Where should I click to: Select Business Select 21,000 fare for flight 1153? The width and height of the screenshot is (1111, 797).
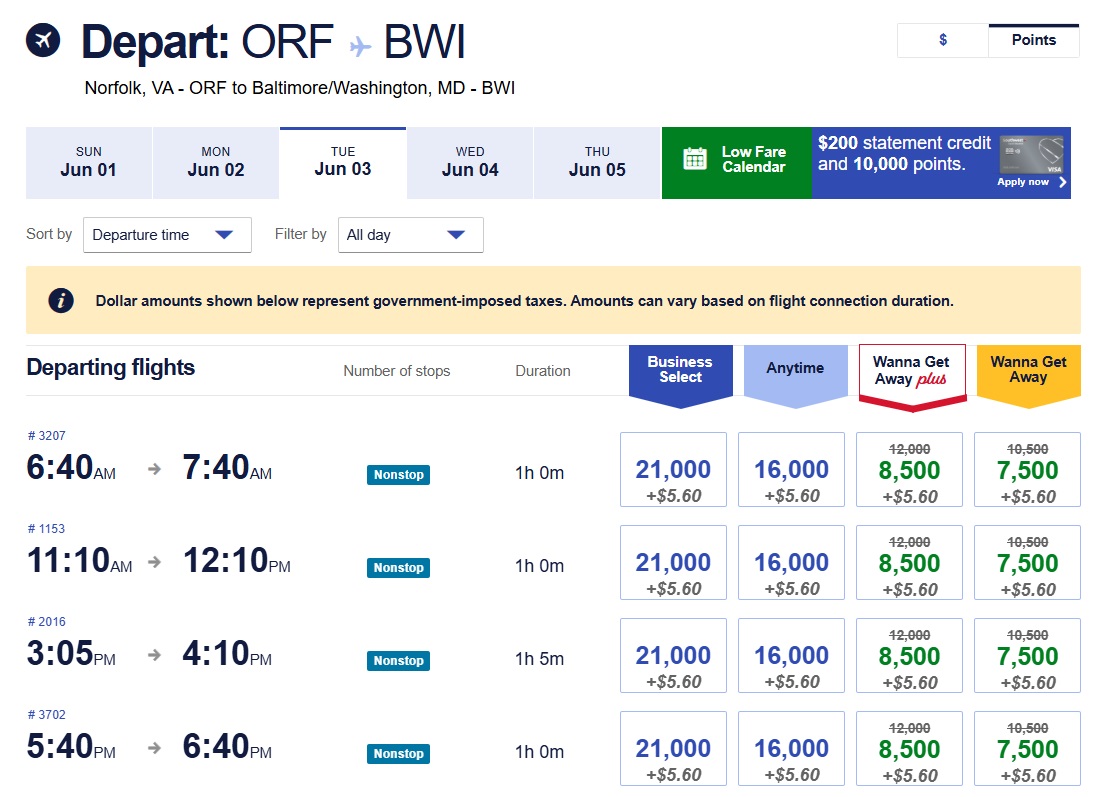[673, 563]
